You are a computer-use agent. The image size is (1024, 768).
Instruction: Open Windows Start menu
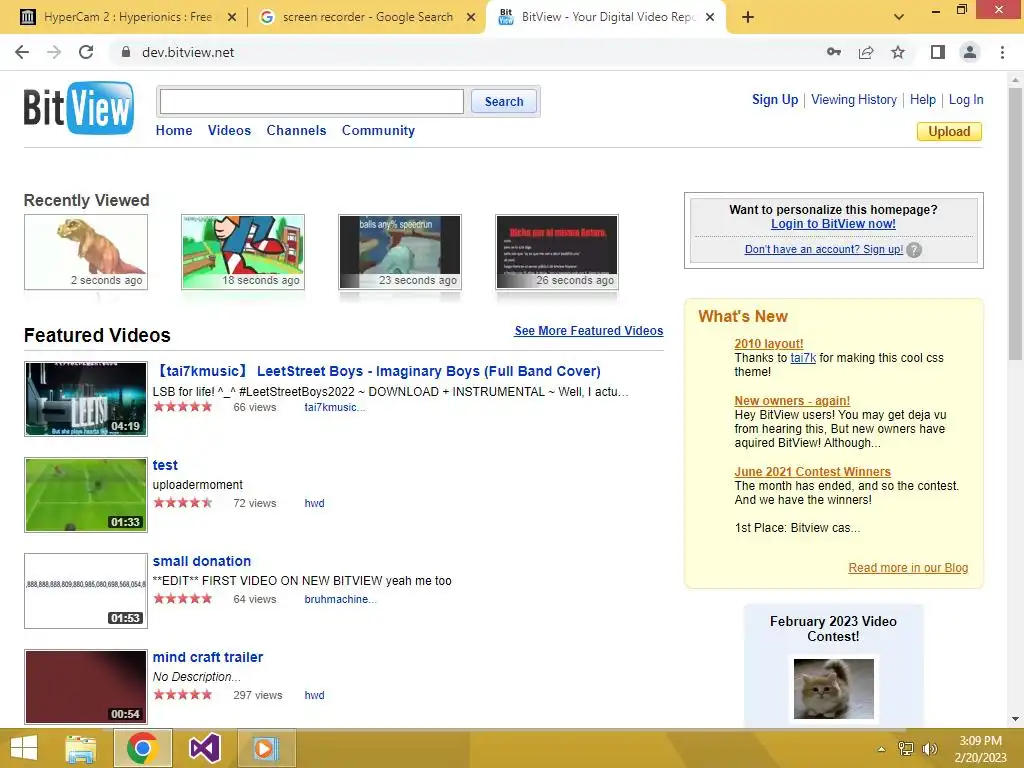click(24, 748)
